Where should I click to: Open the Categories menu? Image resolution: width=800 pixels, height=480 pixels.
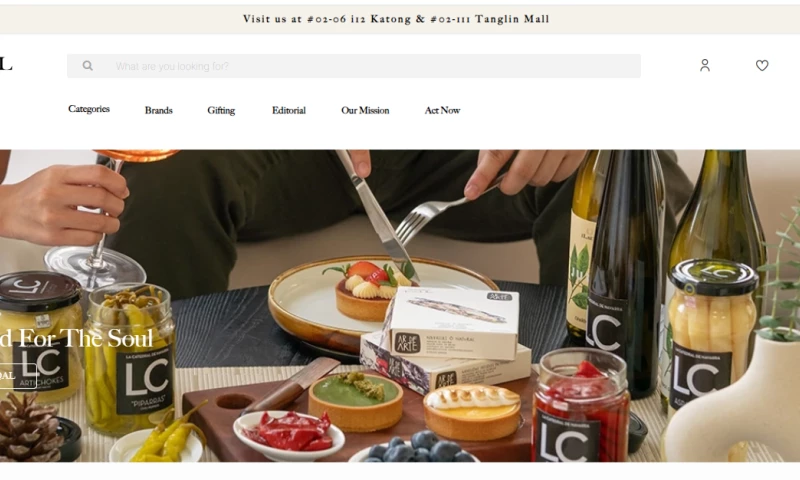coord(89,109)
